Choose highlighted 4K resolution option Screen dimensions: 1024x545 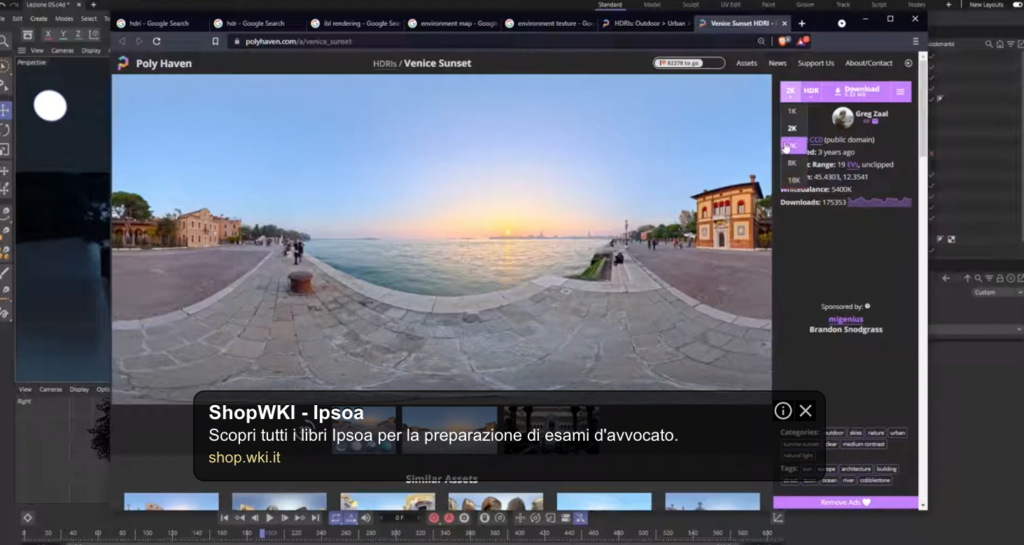coord(793,146)
